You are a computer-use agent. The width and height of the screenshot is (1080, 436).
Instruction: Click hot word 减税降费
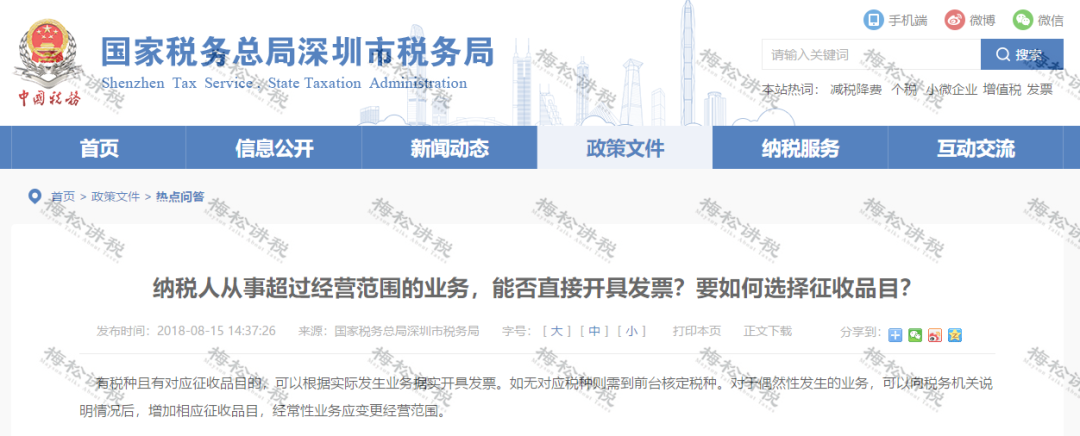pyautogui.click(x=855, y=90)
